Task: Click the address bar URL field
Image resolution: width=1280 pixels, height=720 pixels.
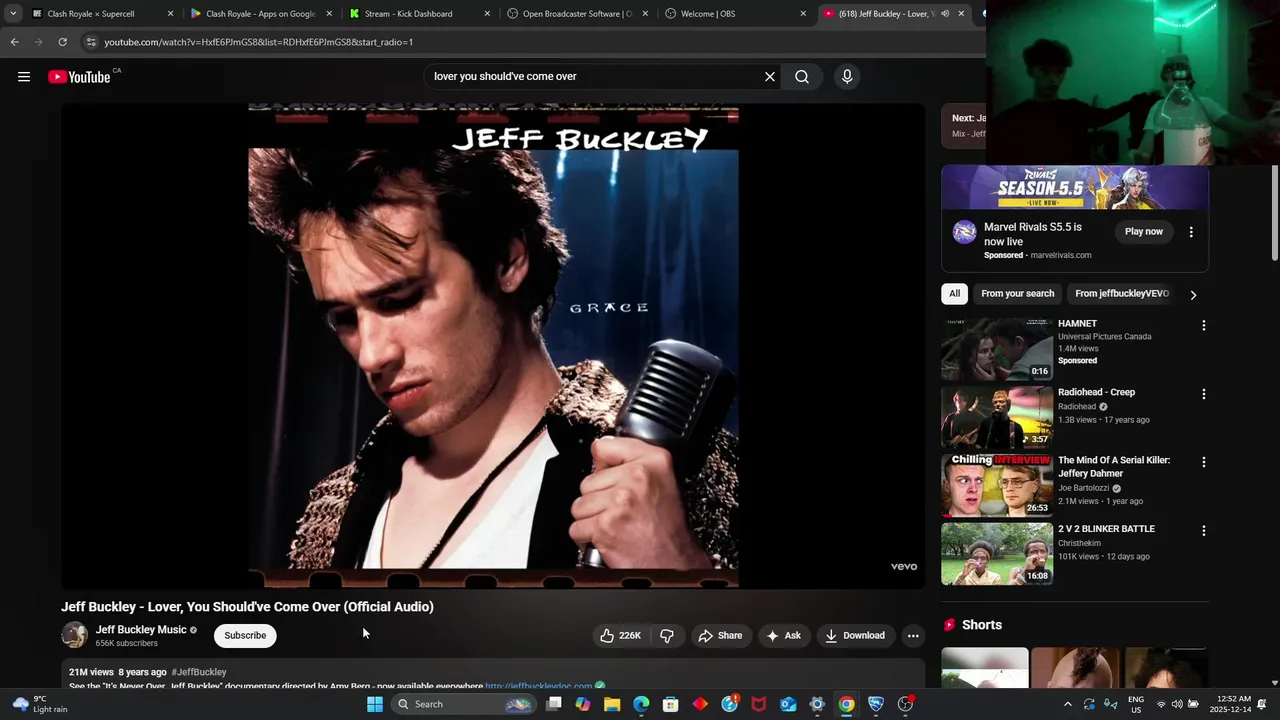Action: click(535, 42)
